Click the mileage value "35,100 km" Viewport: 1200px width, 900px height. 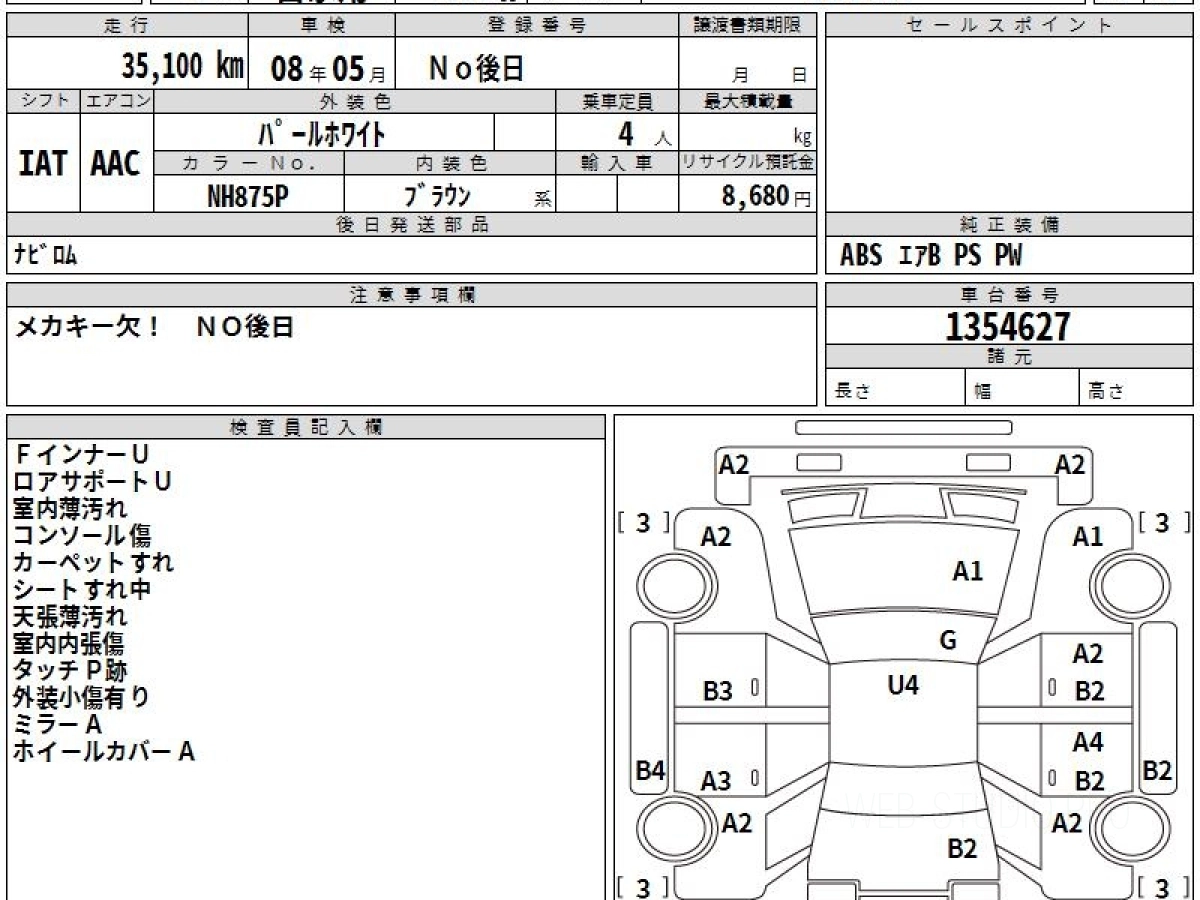pyautogui.click(x=182, y=66)
